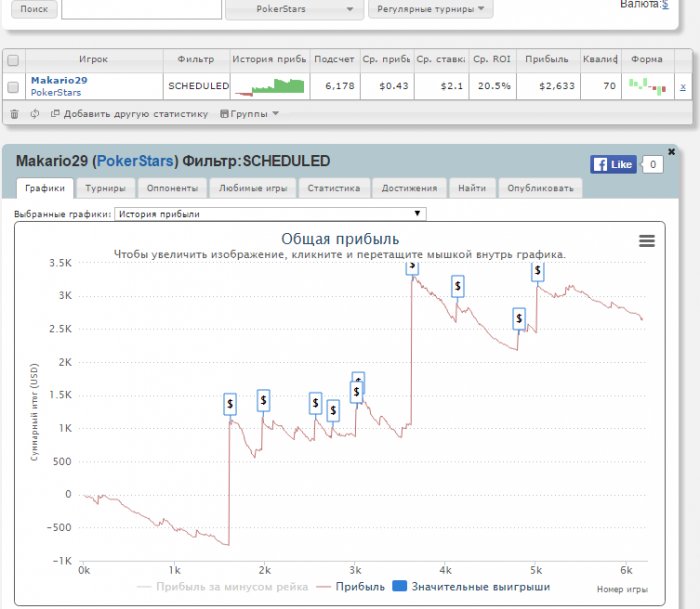Click the $ win marker near 1.6k games
Image resolution: width=700 pixels, height=609 pixels.
230,404
